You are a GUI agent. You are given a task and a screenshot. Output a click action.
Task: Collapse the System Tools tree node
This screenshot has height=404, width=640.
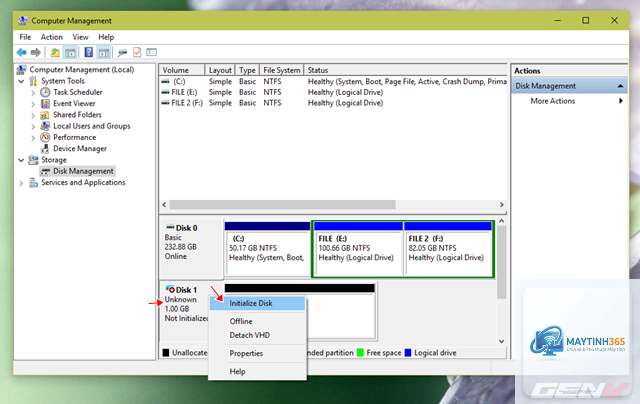coord(21,81)
